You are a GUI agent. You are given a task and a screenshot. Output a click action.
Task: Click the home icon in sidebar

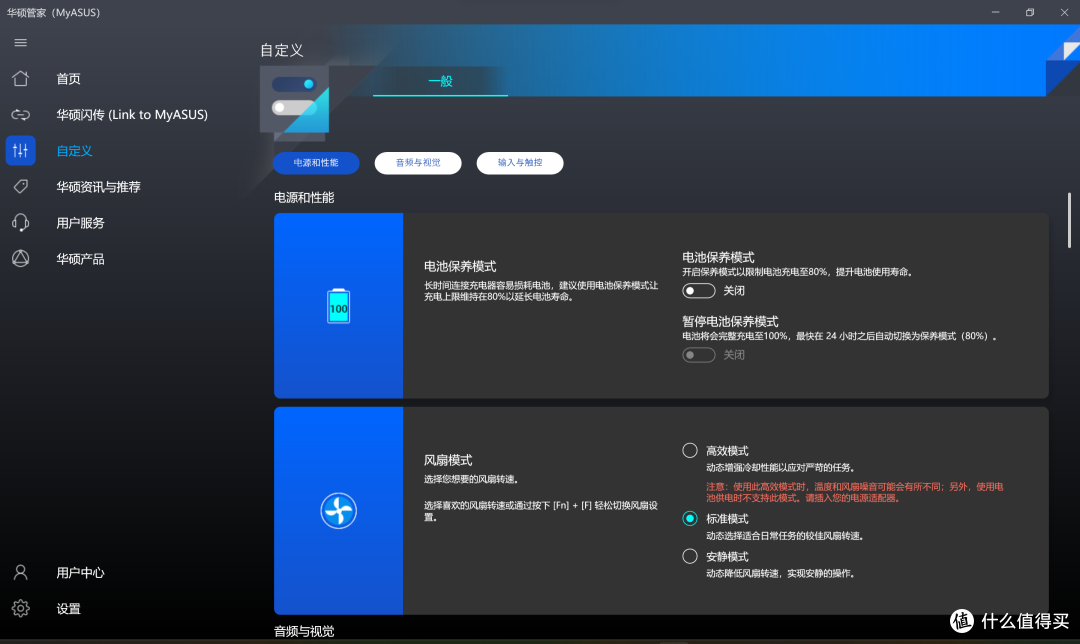(x=21, y=79)
